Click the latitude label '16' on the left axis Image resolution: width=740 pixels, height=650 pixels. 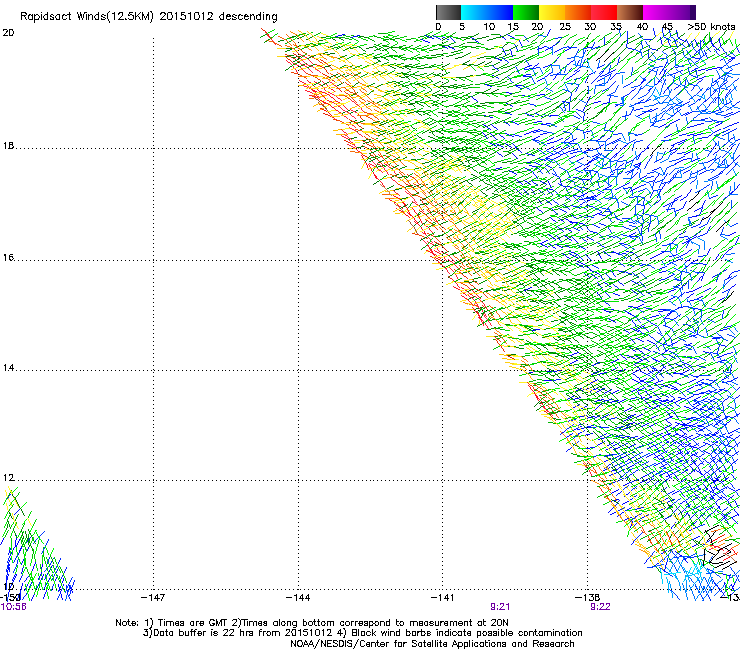tap(8, 257)
